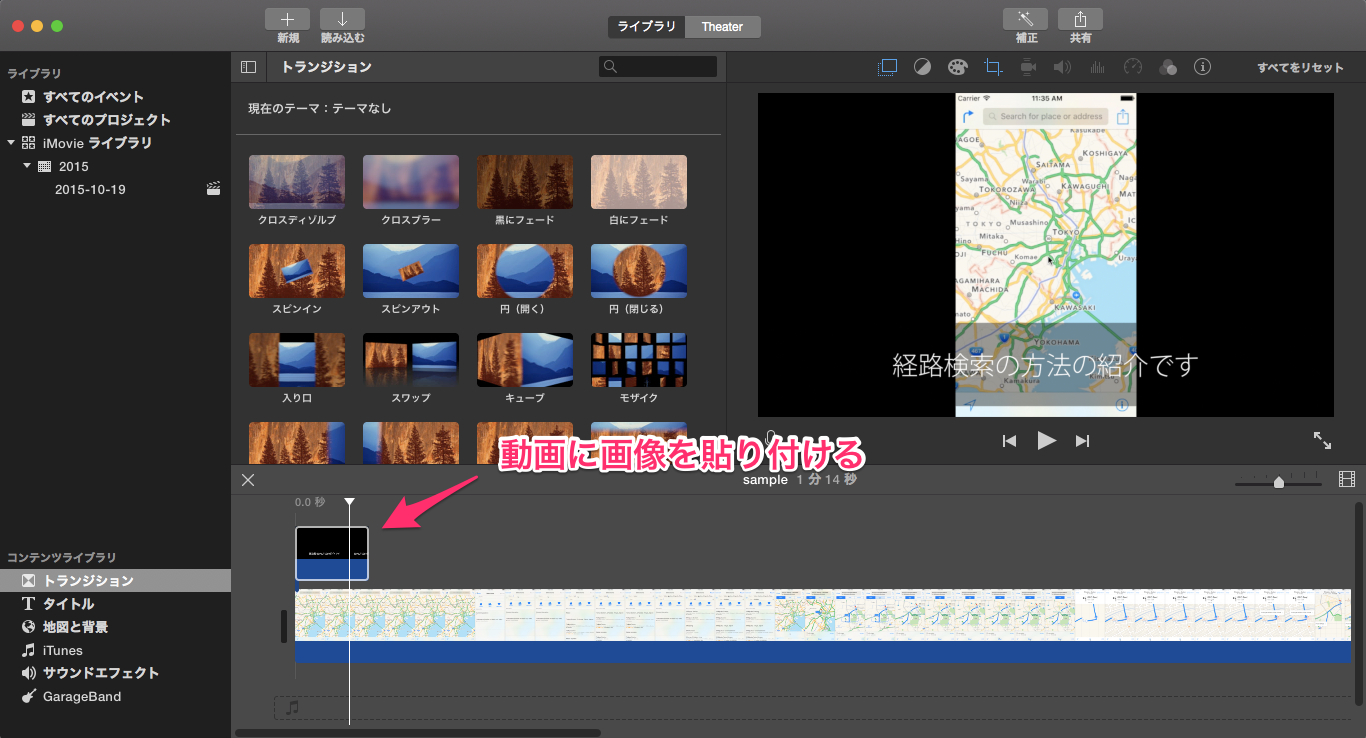Viewport: 1366px width, 738px height.
Task: Choose the スピンイン transition thumbnail
Action: click(297, 271)
